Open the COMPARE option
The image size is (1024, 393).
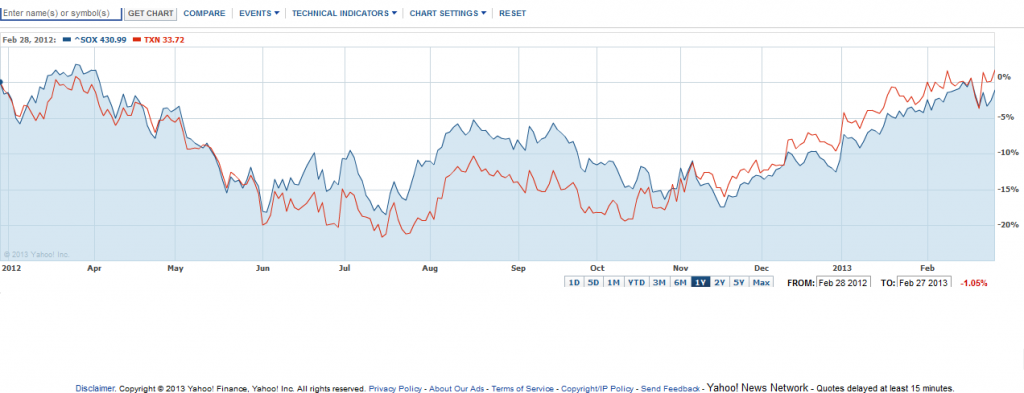coord(204,13)
